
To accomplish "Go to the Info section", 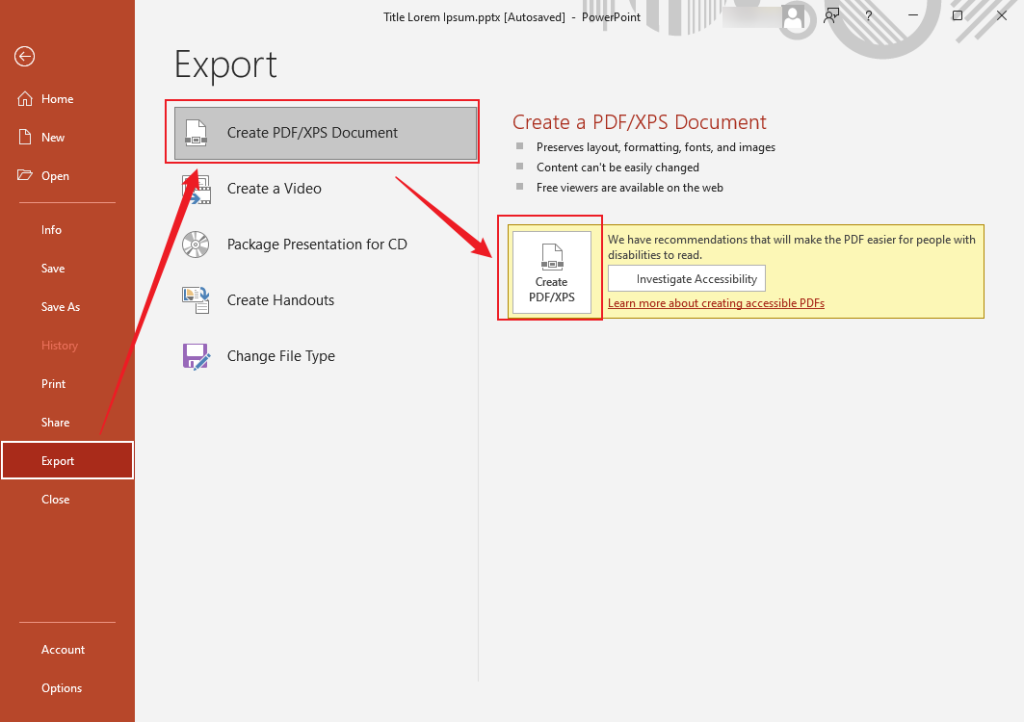I will [51, 229].
